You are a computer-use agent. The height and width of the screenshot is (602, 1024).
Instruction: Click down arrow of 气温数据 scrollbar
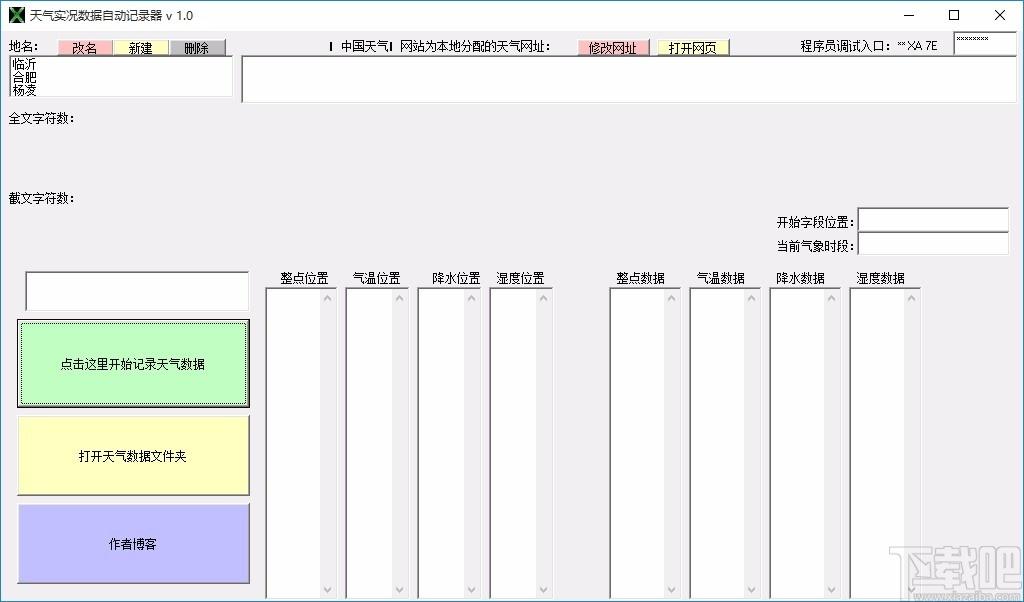click(x=751, y=590)
